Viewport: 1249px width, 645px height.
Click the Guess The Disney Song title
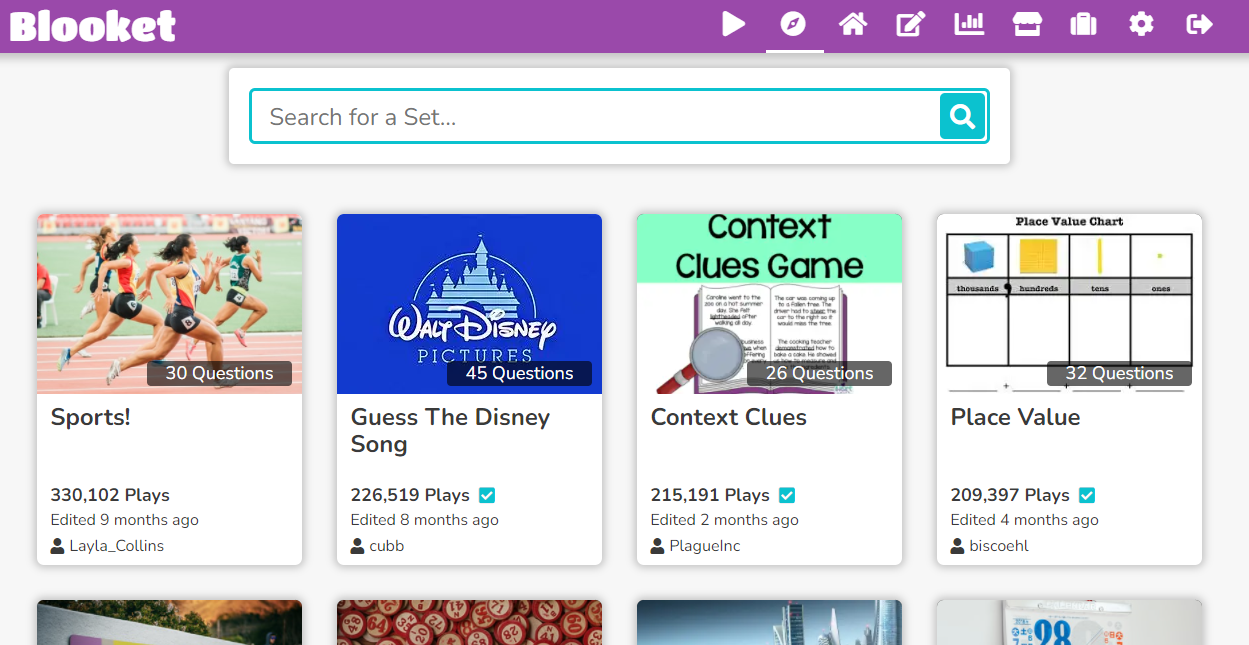pyautogui.click(x=450, y=431)
